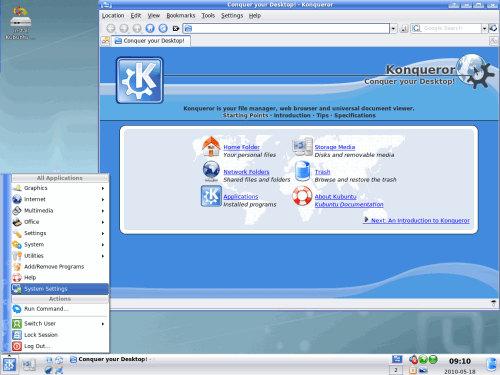Image resolution: width=500 pixels, height=375 pixels.
Task: Expand the Switch User submenu
Action: click(60, 324)
